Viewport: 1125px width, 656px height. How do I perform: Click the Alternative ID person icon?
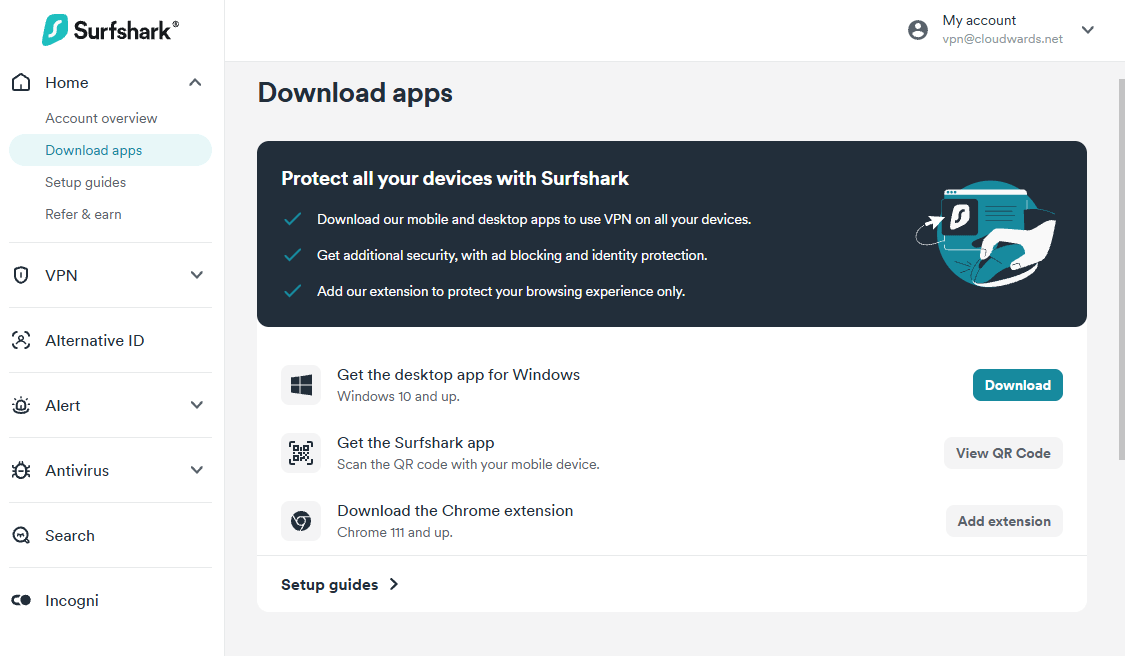22,340
